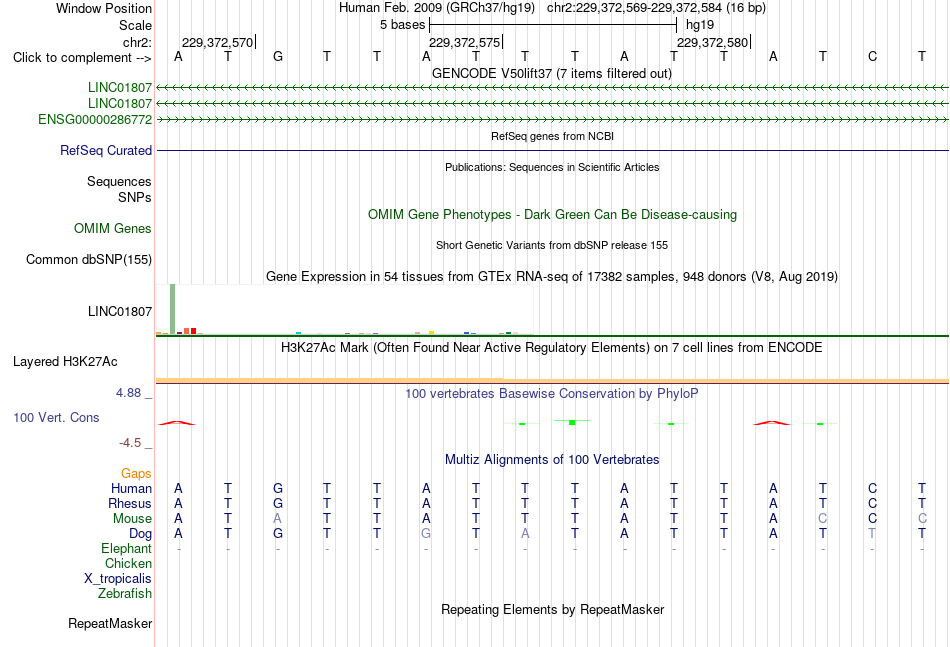The height and width of the screenshot is (647, 950).
Task: Open the 'Layered H3K27Ac' track label
Action: point(65,362)
